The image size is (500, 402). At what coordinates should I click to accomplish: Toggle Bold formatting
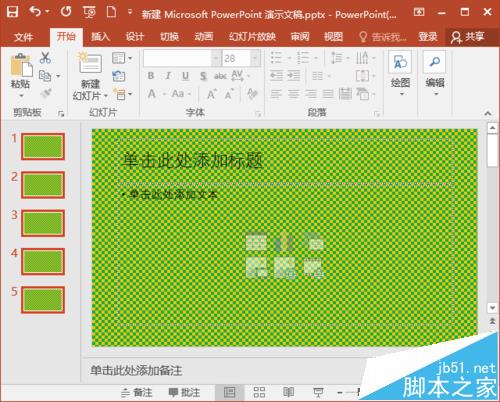[151, 76]
